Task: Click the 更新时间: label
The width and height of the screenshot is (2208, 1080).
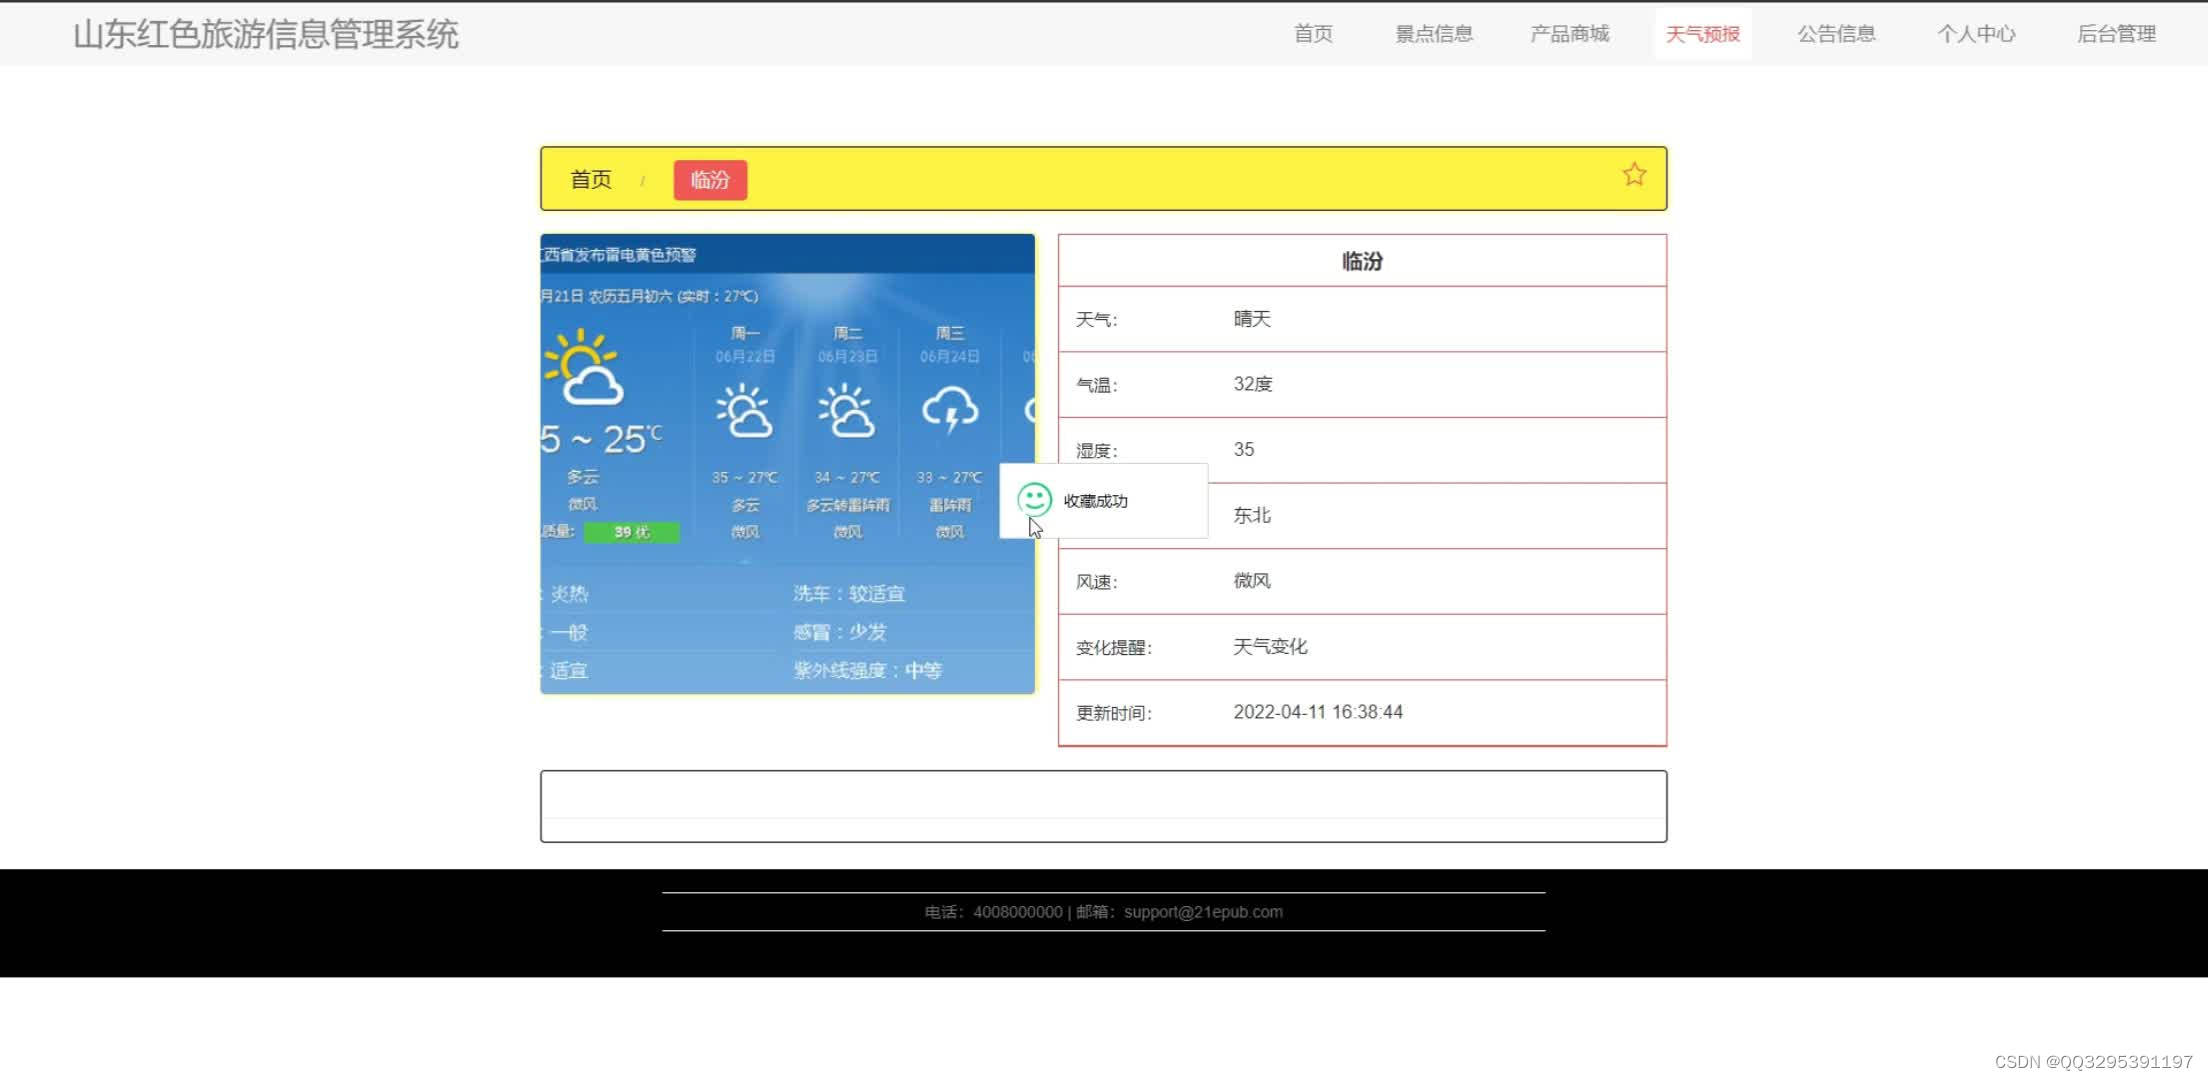Action: coord(1114,713)
